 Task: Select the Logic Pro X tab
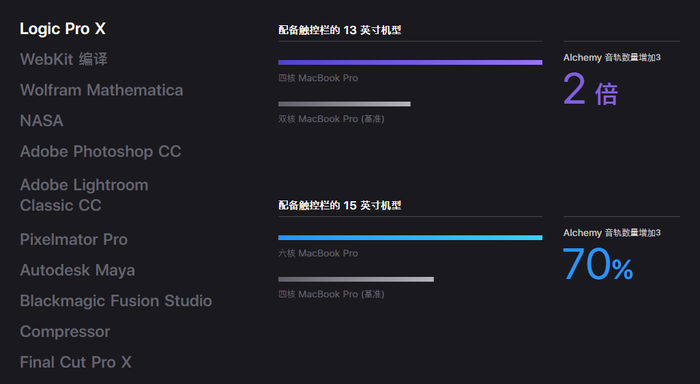click(62, 29)
